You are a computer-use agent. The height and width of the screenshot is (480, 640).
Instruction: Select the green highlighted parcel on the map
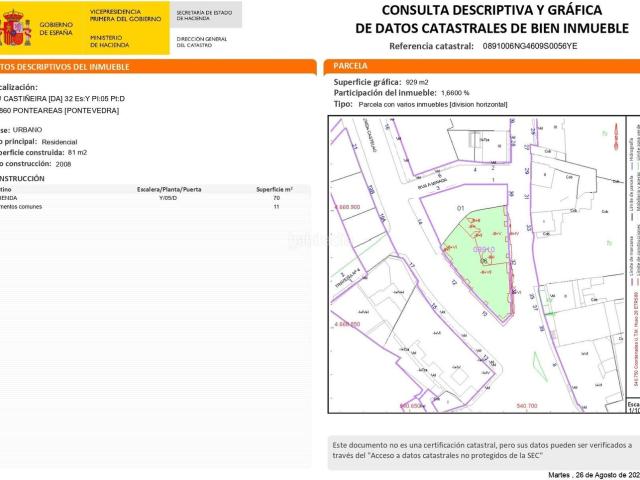click(482, 261)
